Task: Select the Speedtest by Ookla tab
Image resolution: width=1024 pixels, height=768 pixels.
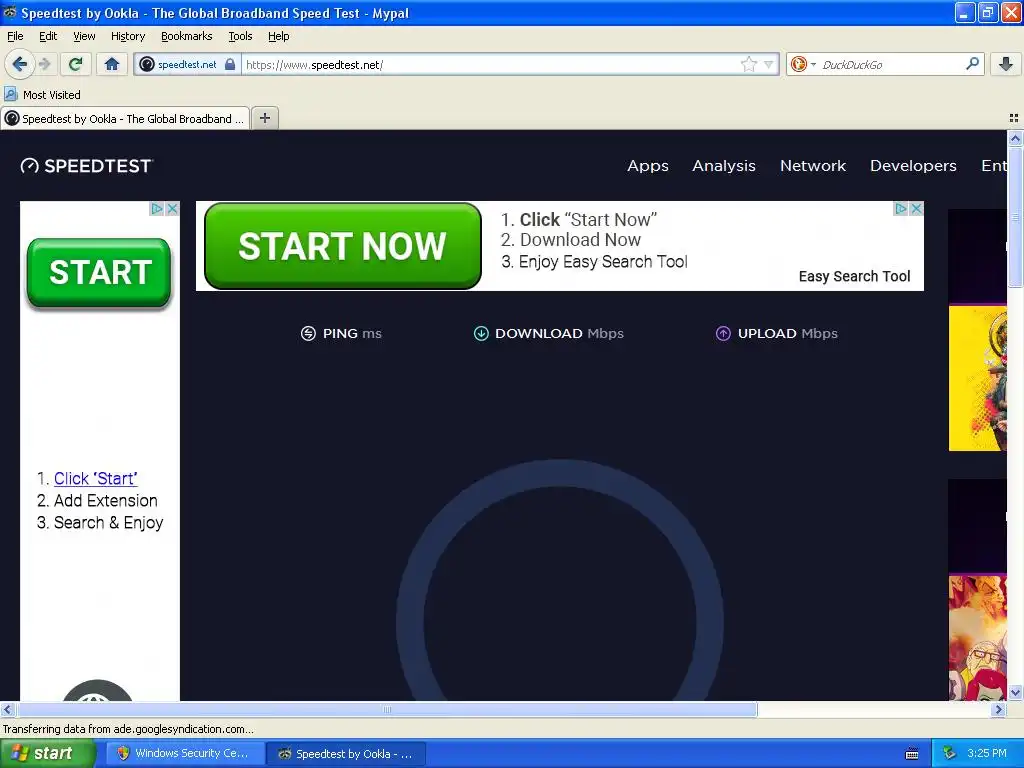Action: [125, 118]
